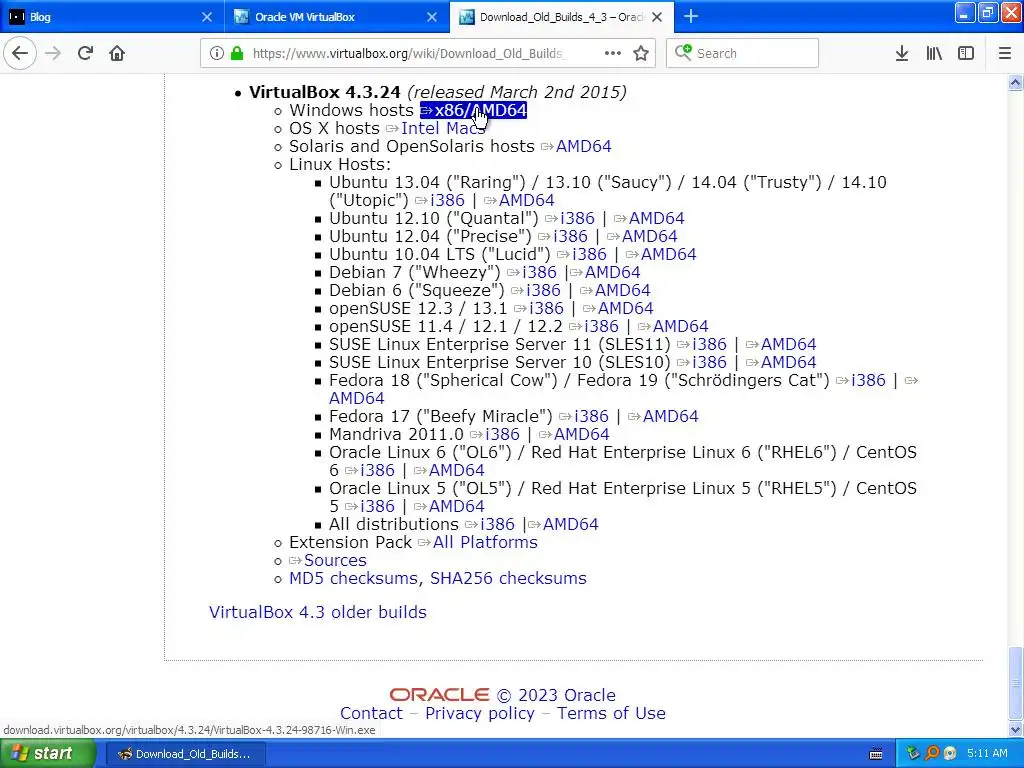Image resolution: width=1024 pixels, height=768 pixels.
Task: Click the green secure padlock icon
Action: tap(236, 53)
